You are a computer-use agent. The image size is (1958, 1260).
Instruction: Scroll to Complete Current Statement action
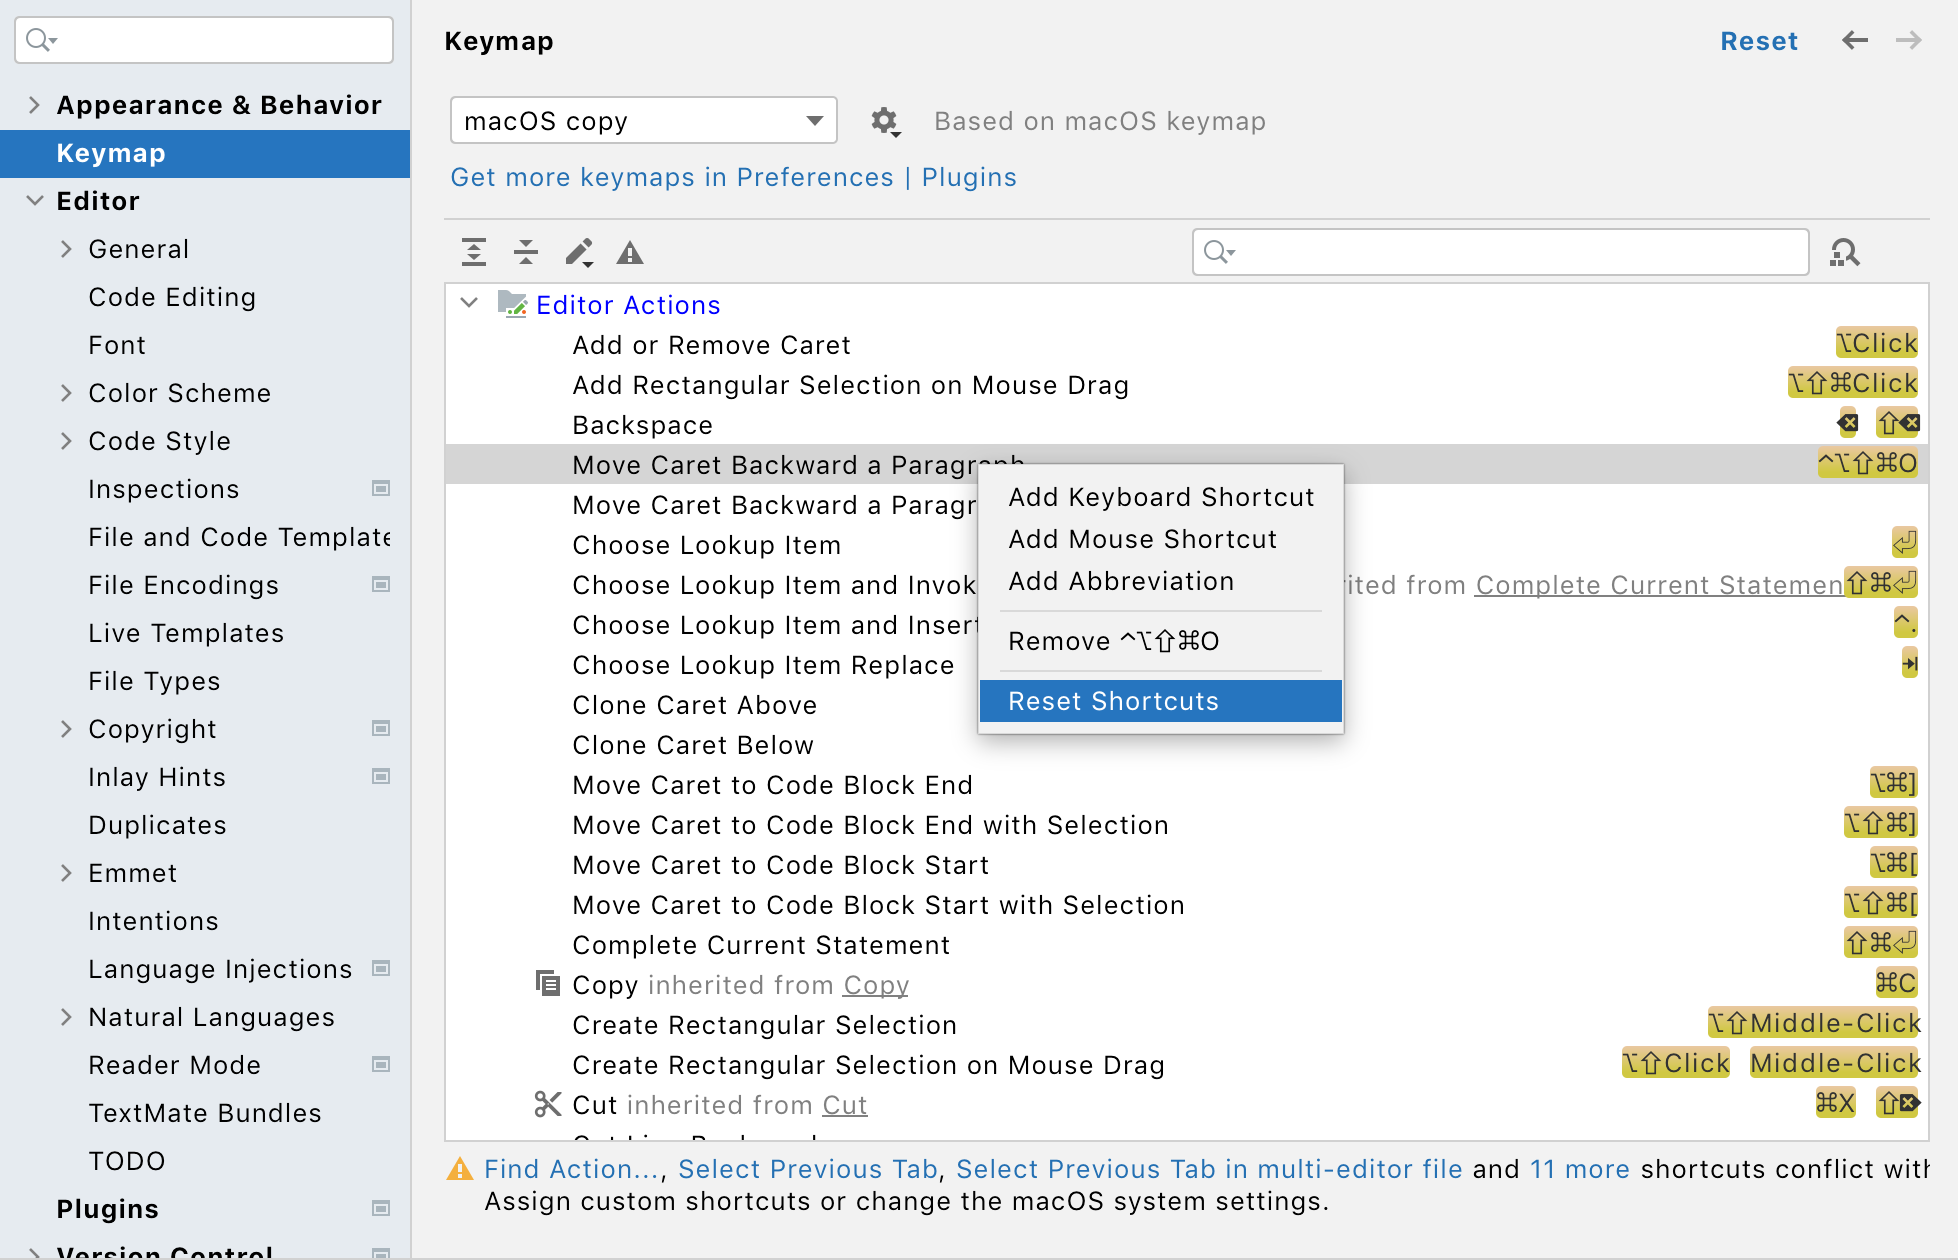pyautogui.click(x=761, y=943)
